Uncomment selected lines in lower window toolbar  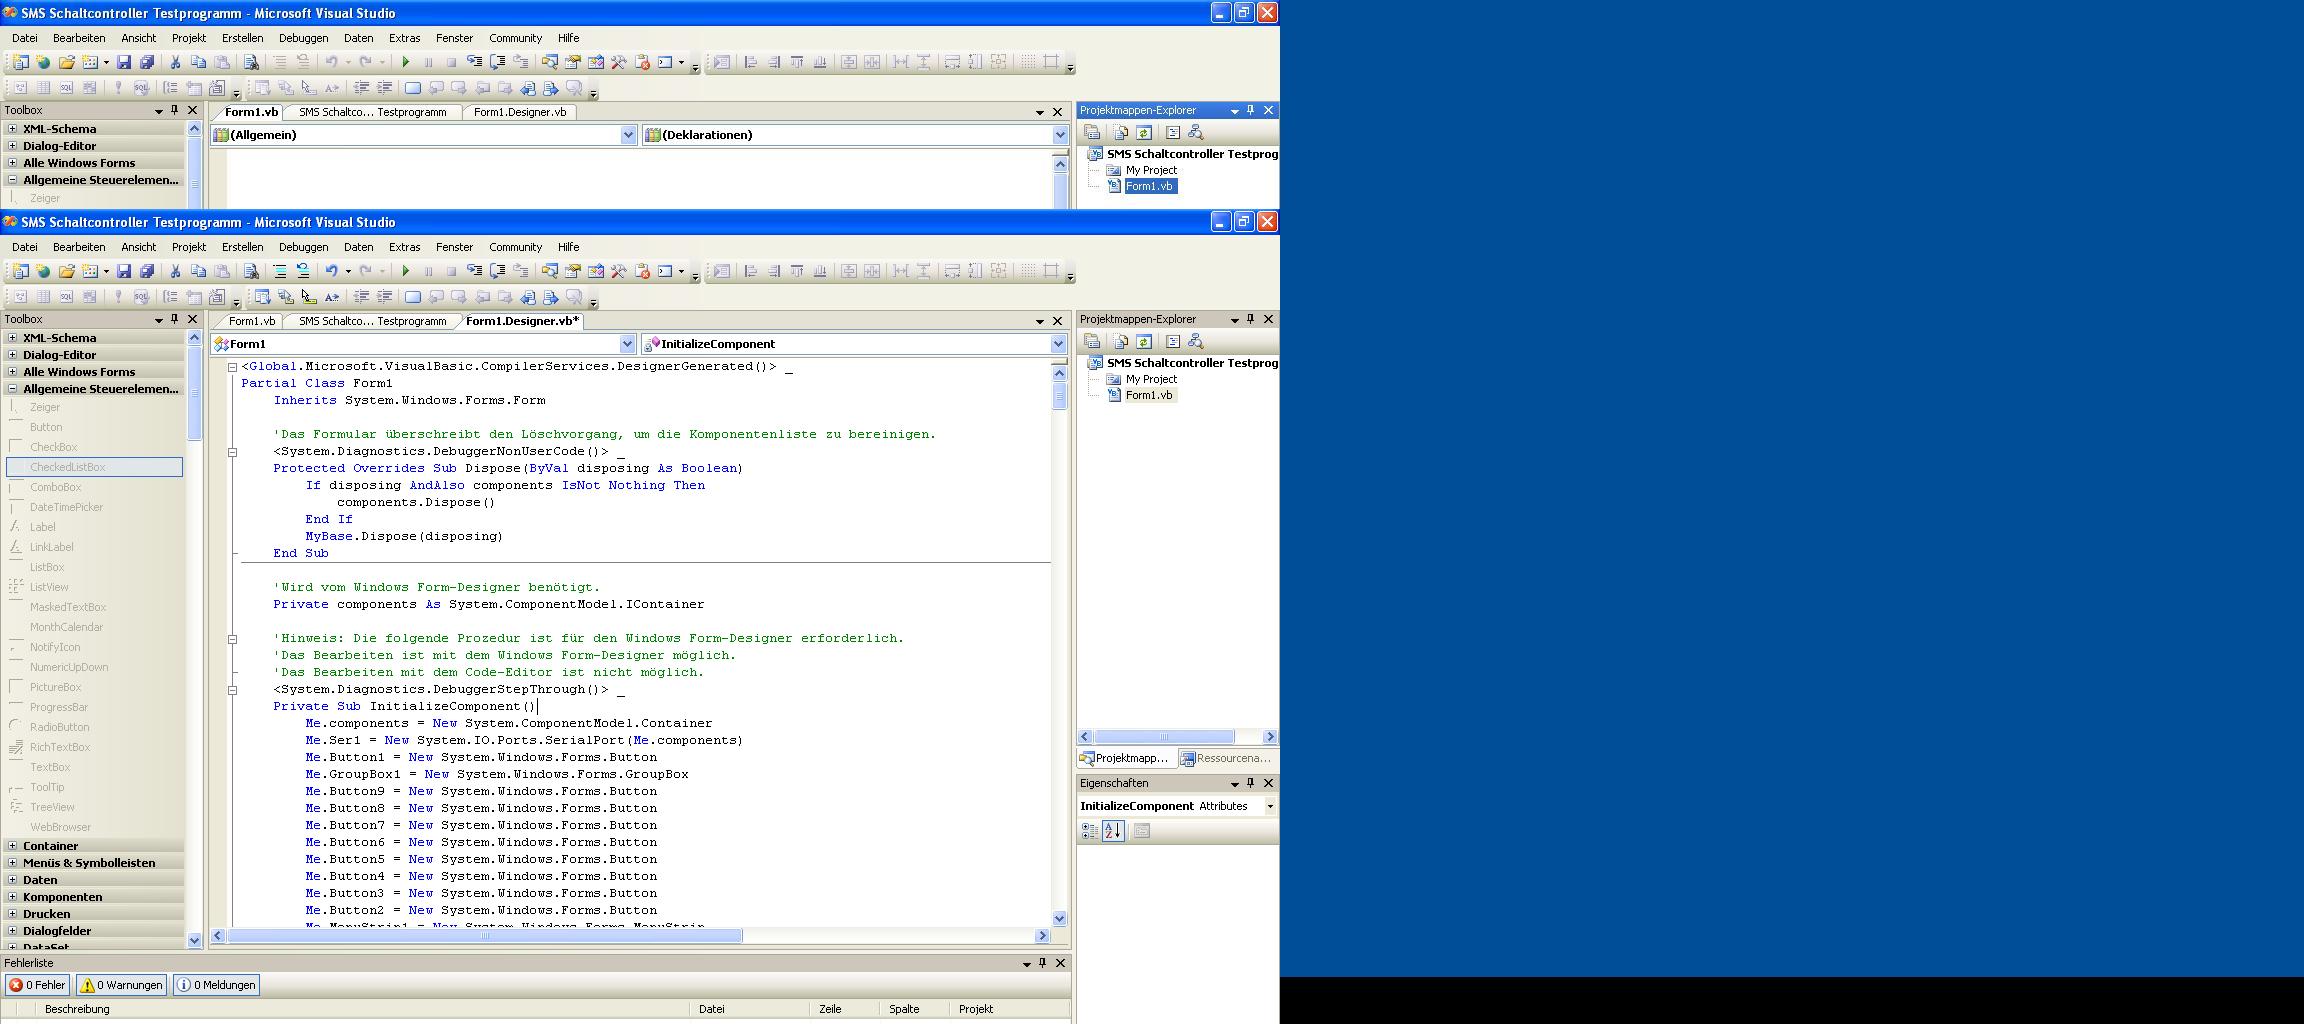point(303,271)
